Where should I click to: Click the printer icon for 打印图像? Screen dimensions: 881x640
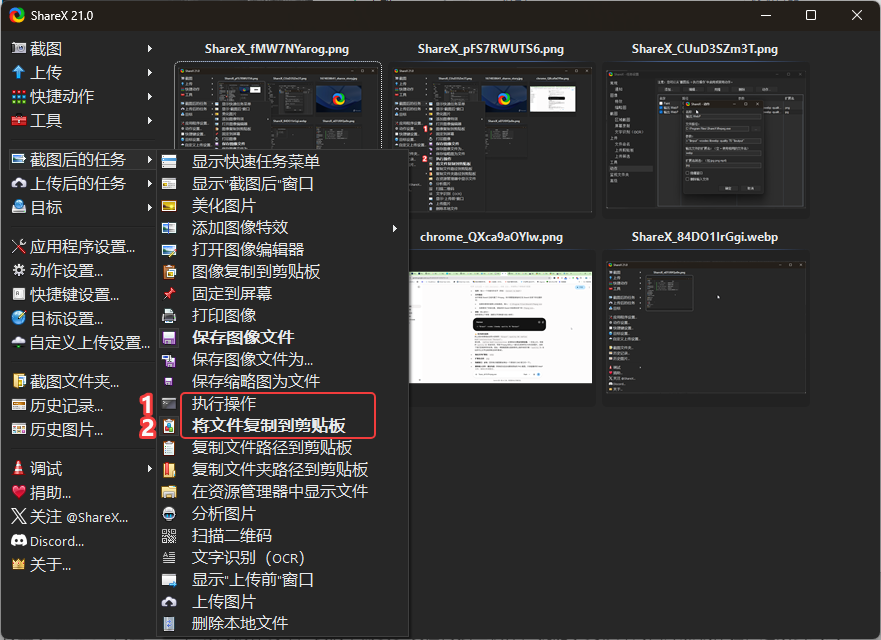pyautogui.click(x=169, y=315)
